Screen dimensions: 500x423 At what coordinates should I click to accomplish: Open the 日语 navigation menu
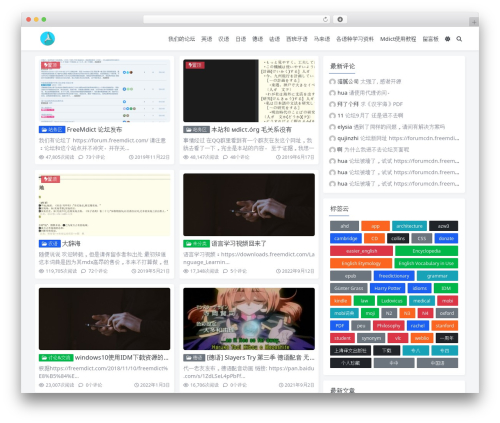point(241,39)
